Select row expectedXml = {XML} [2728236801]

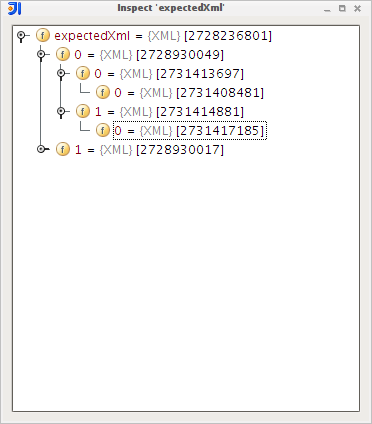point(163,36)
